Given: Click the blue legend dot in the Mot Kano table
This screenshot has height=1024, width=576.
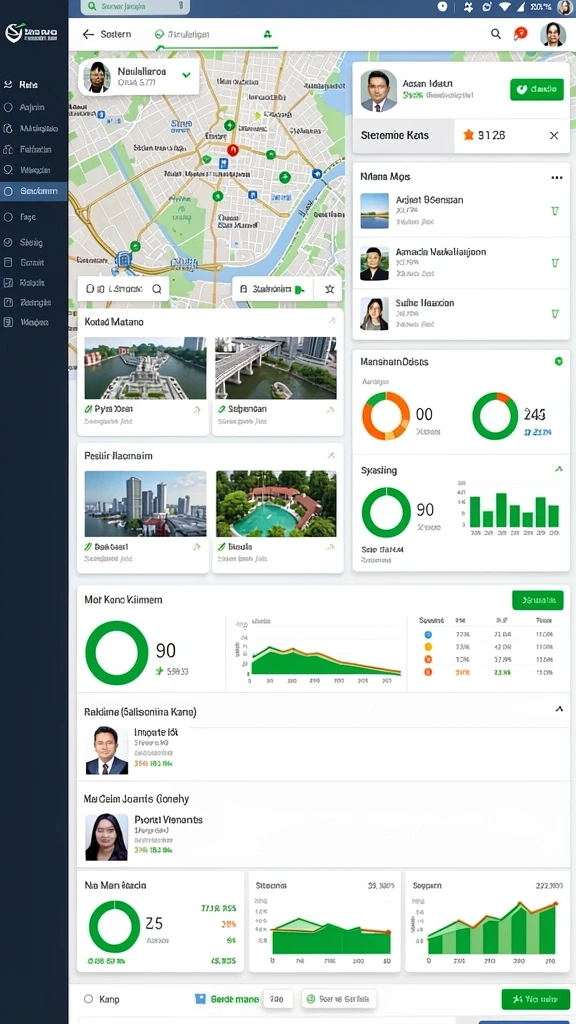Looking at the screenshot, I should [x=428, y=634].
